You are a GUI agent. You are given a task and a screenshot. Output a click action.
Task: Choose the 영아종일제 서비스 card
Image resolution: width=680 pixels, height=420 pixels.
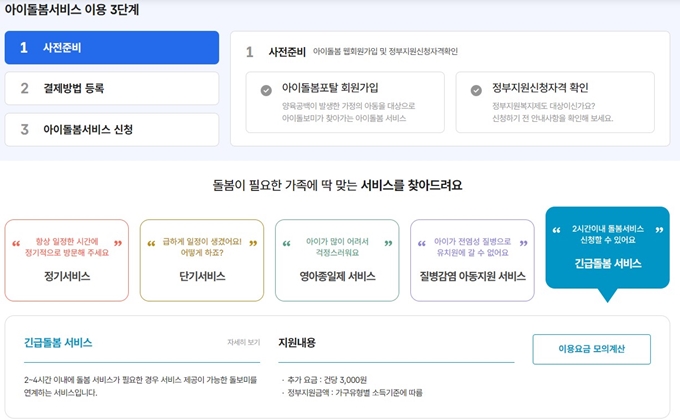(x=337, y=260)
